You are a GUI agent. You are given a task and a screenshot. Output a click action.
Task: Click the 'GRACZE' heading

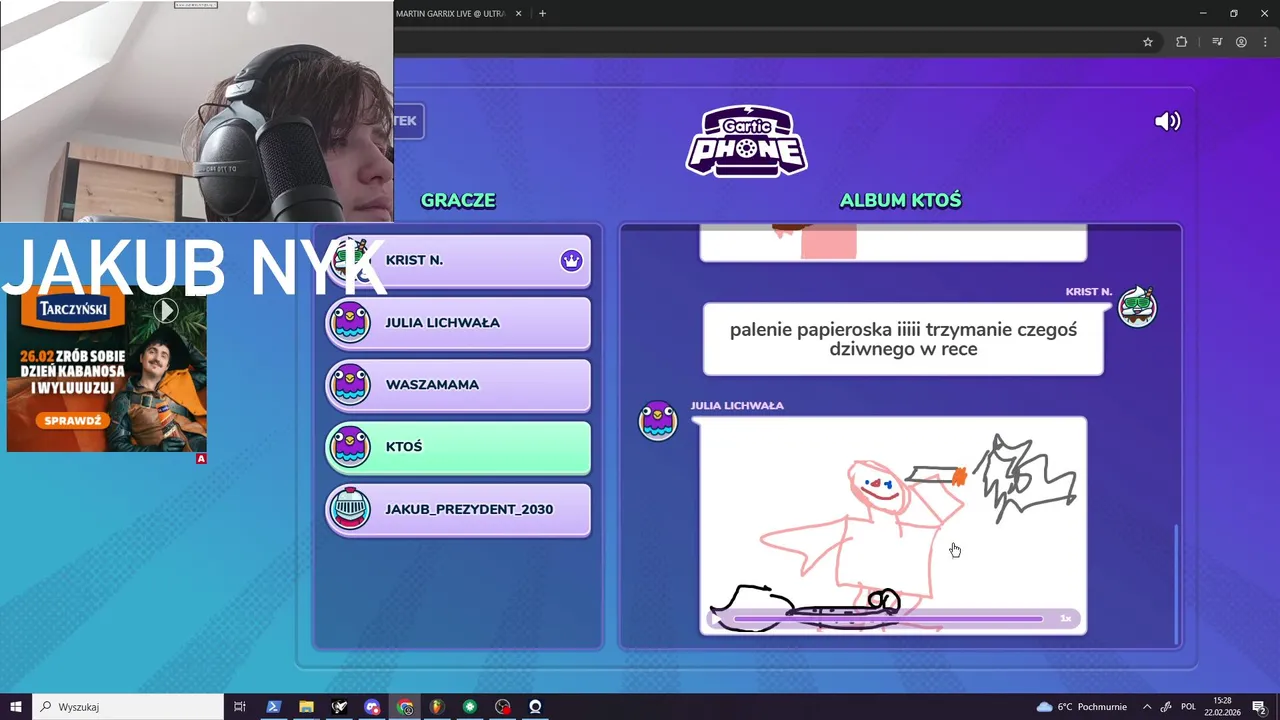pyautogui.click(x=458, y=200)
